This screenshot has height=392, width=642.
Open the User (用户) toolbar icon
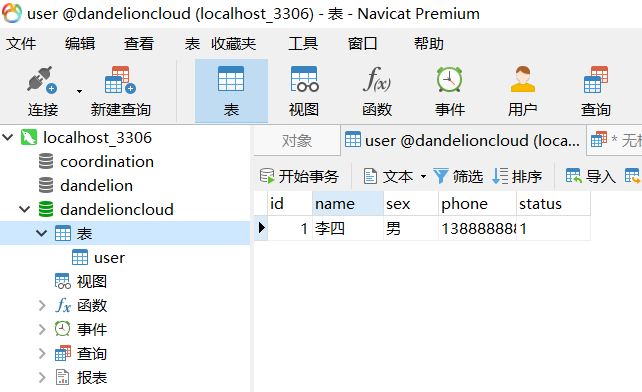(x=522, y=79)
